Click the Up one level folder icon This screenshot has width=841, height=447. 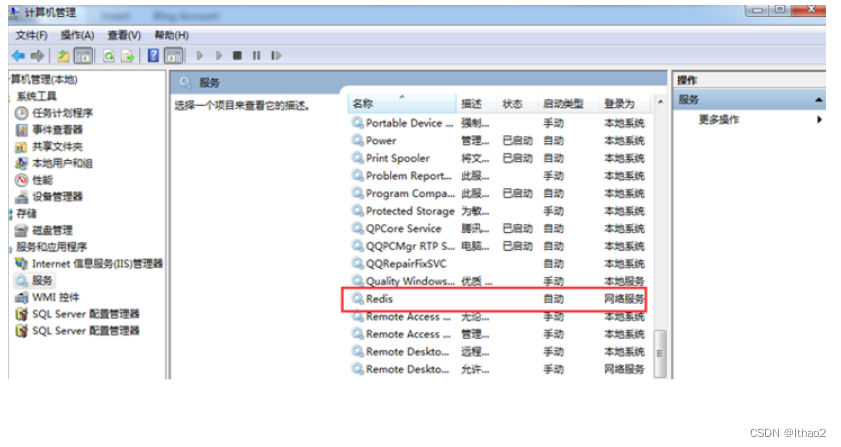63,56
